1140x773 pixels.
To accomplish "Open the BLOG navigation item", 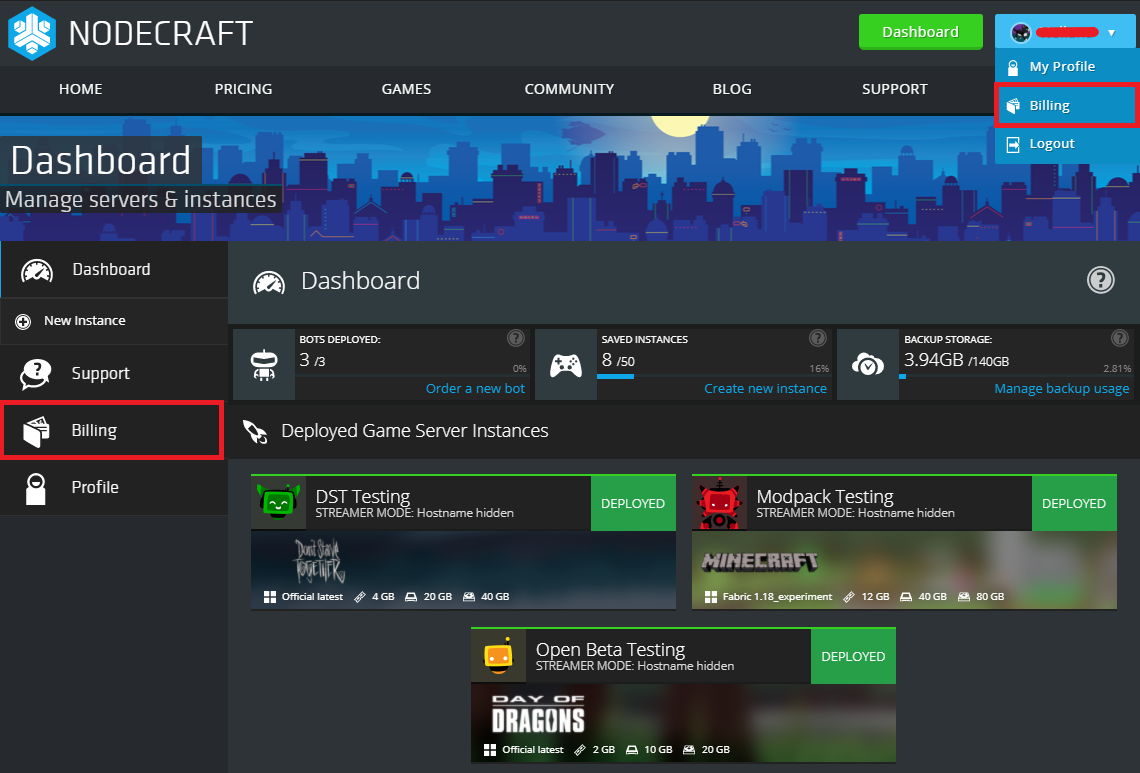I will (732, 89).
